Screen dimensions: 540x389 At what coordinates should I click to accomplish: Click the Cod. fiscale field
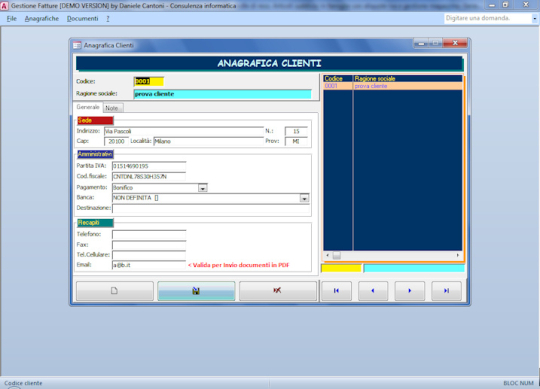(149, 177)
